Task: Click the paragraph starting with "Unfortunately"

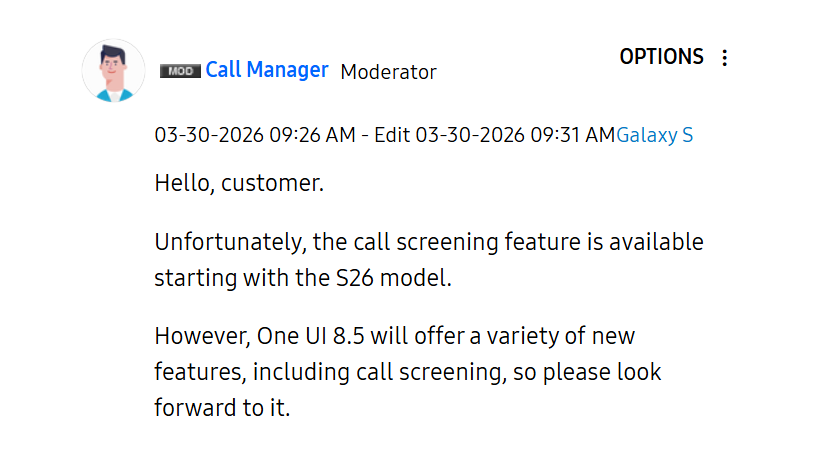Action: (x=429, y=260)
